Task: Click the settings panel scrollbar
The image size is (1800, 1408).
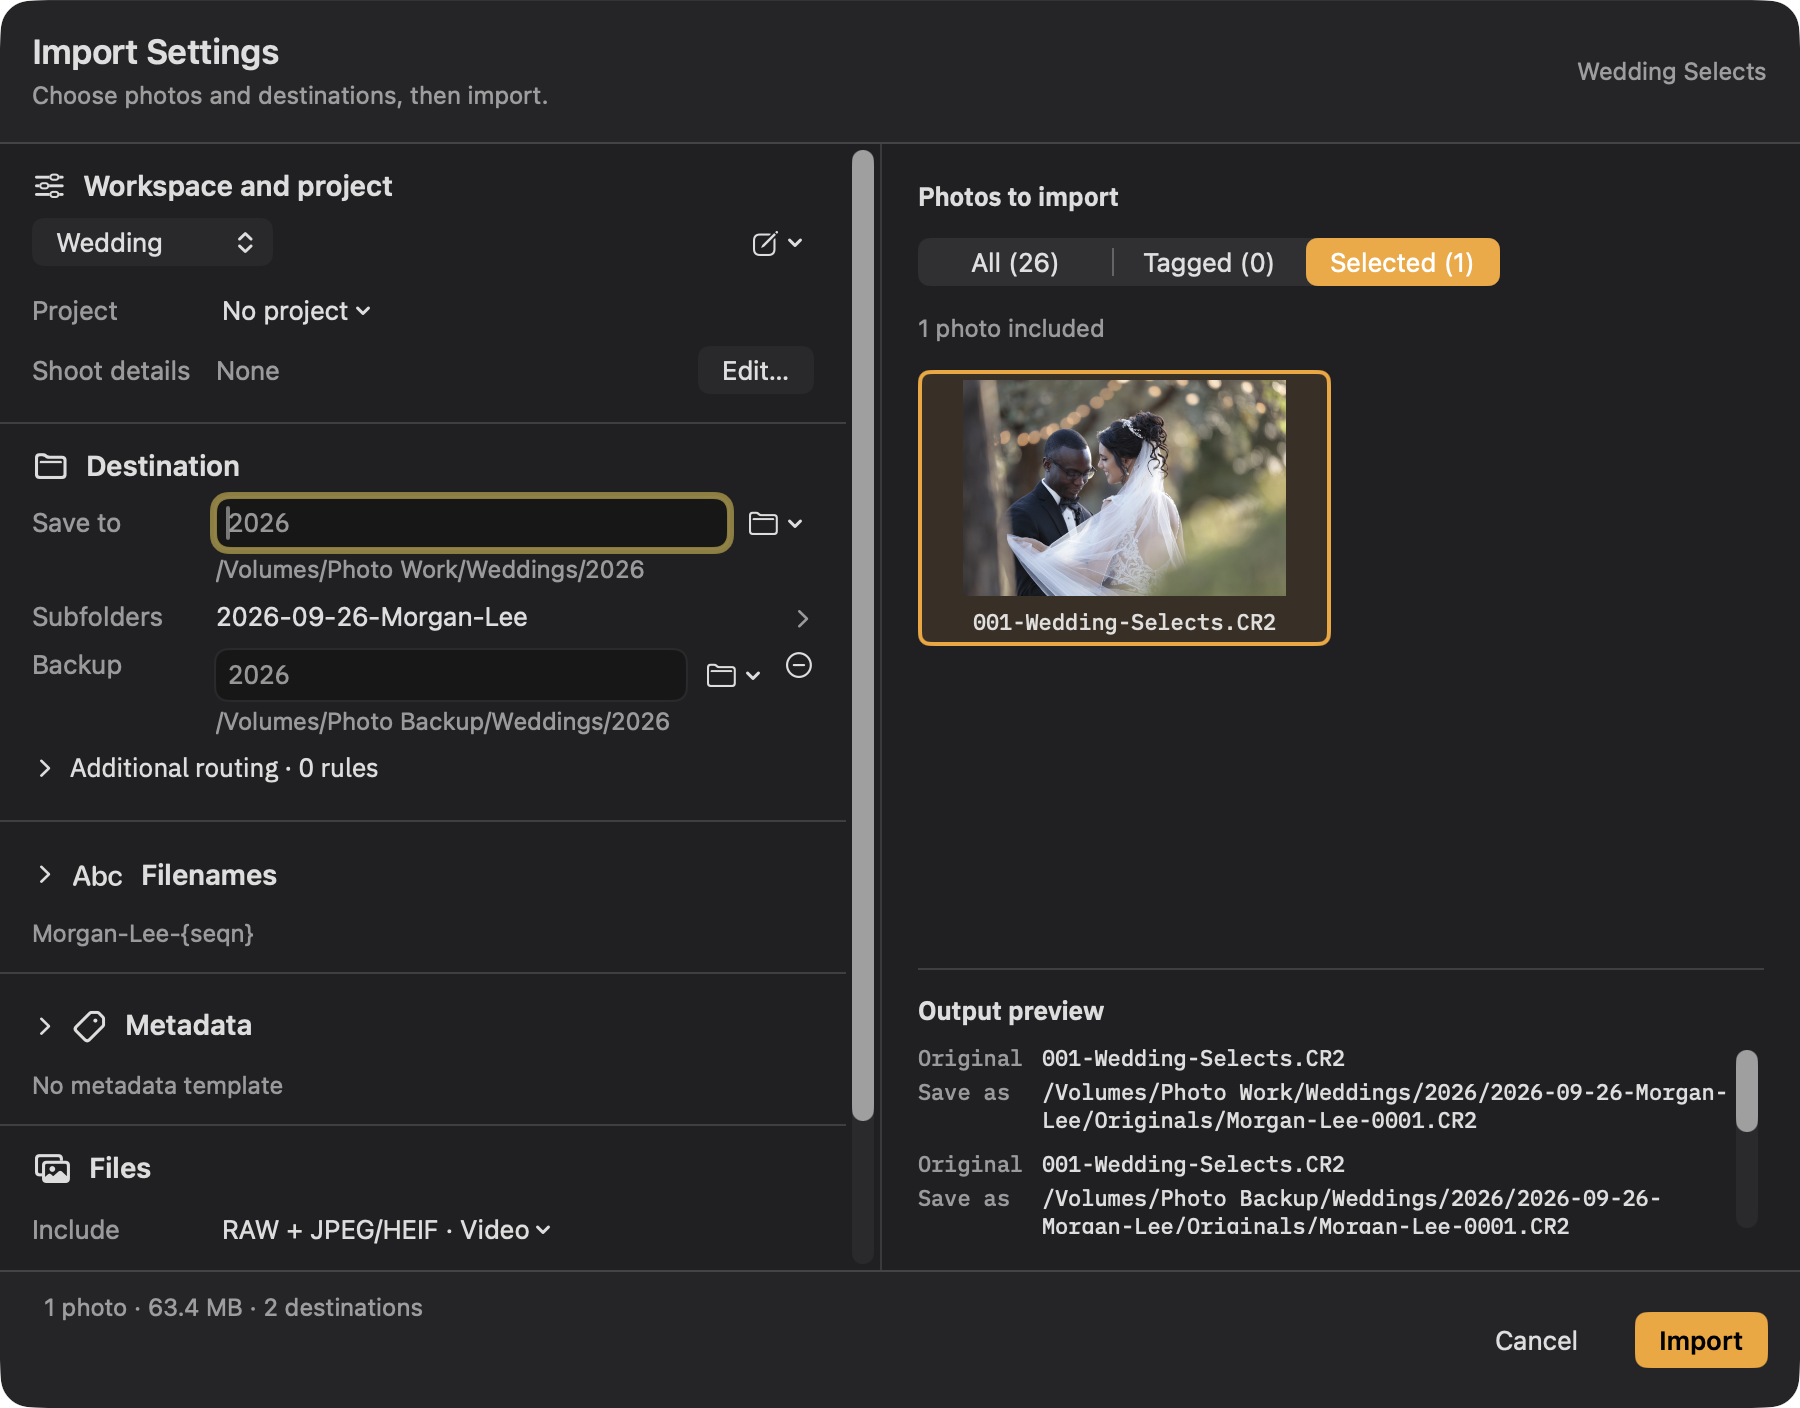Action: tap(862, 635)
